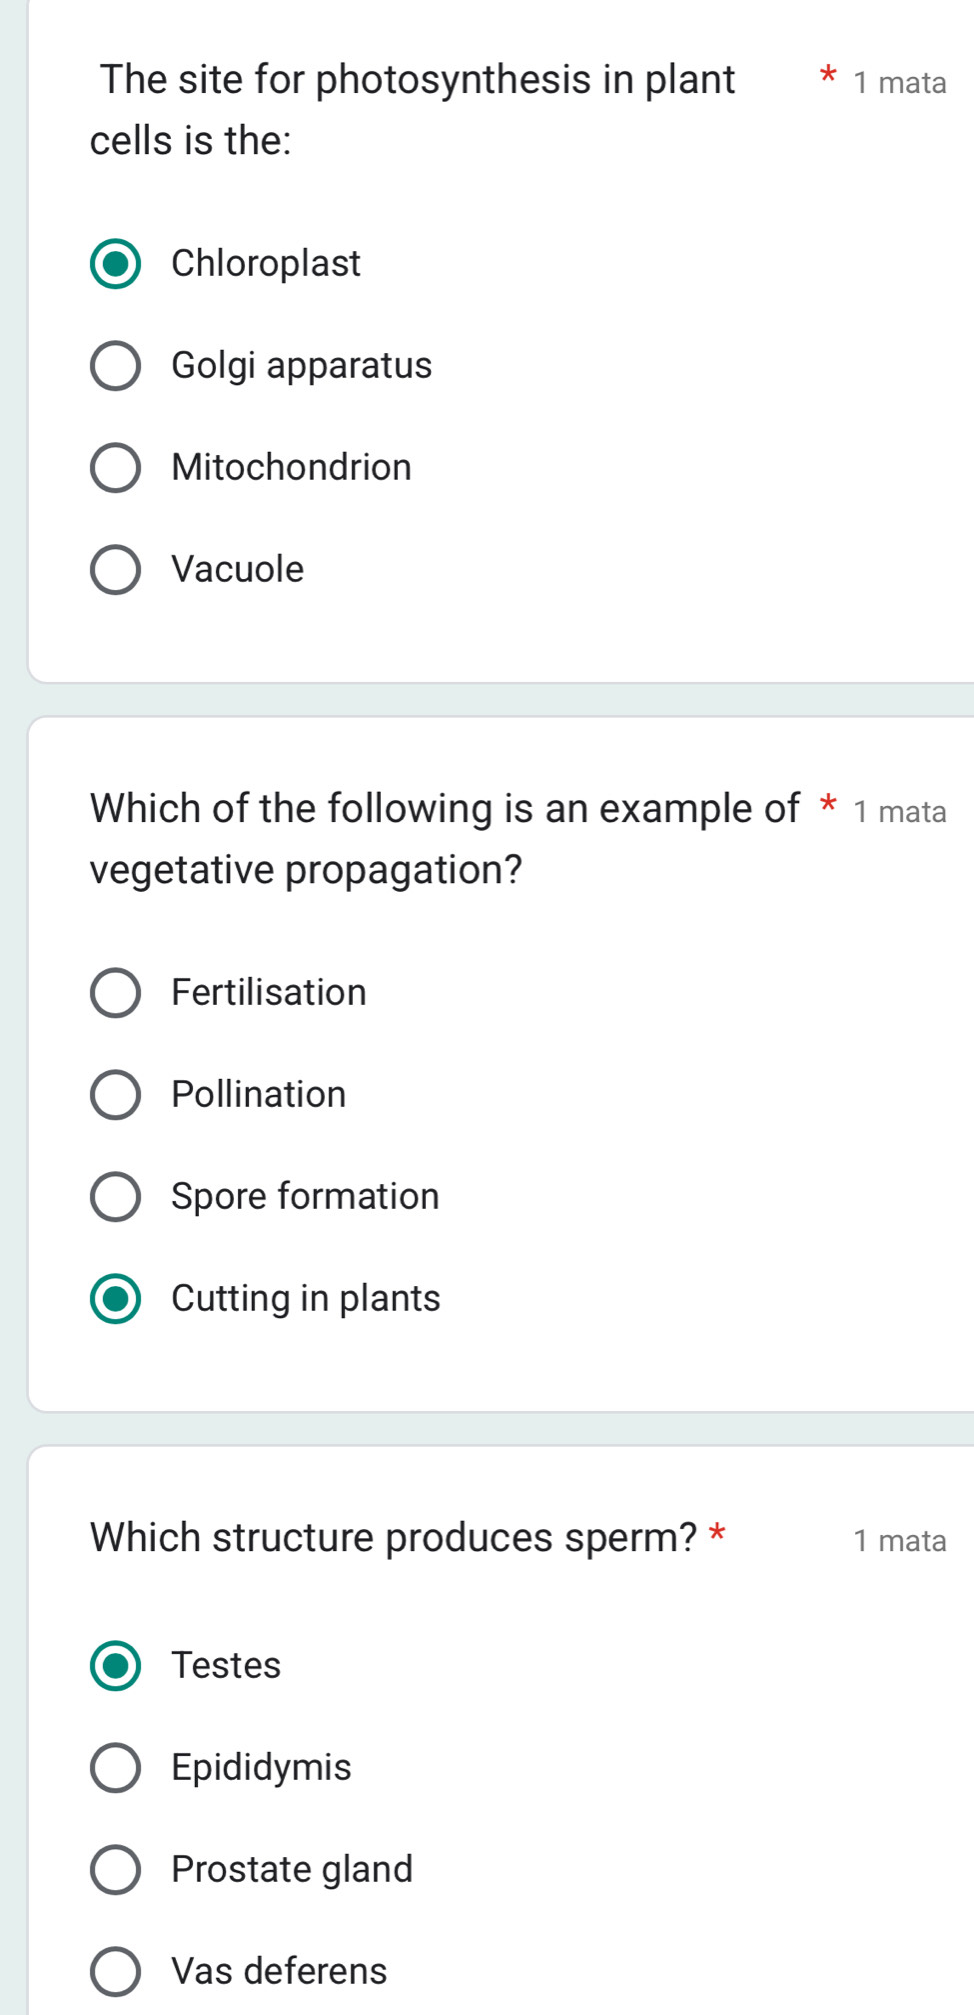The width and height of the screenshot is (974, 2015).
Task: Pick Vacuole for the photosynthesis question
Action: tap(115, 570)
